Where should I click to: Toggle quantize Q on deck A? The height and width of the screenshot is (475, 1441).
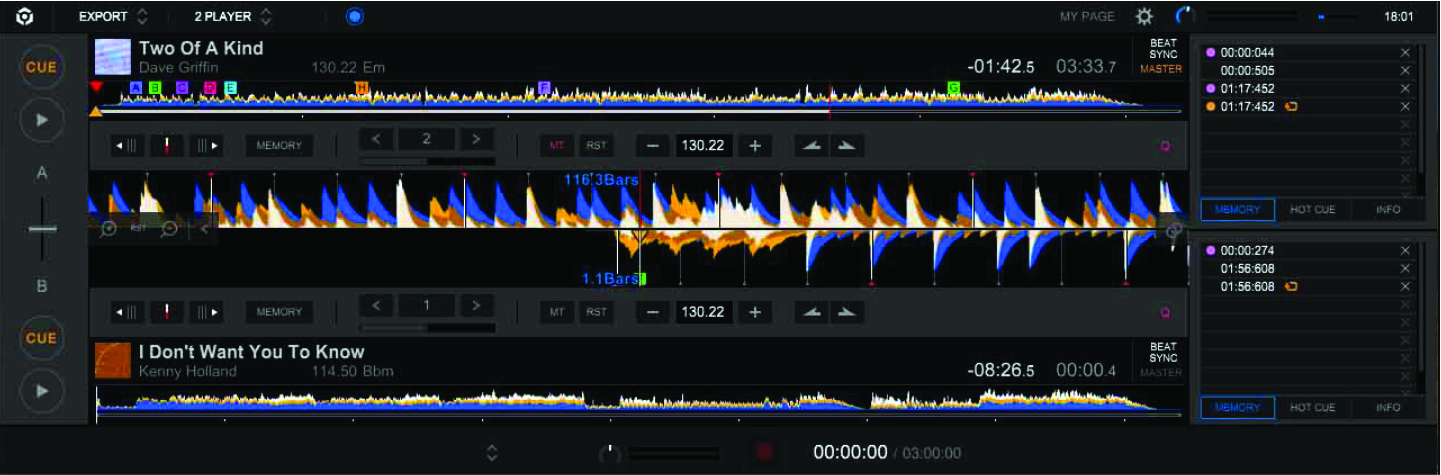pyautogui.click(x=1165, y=146)
